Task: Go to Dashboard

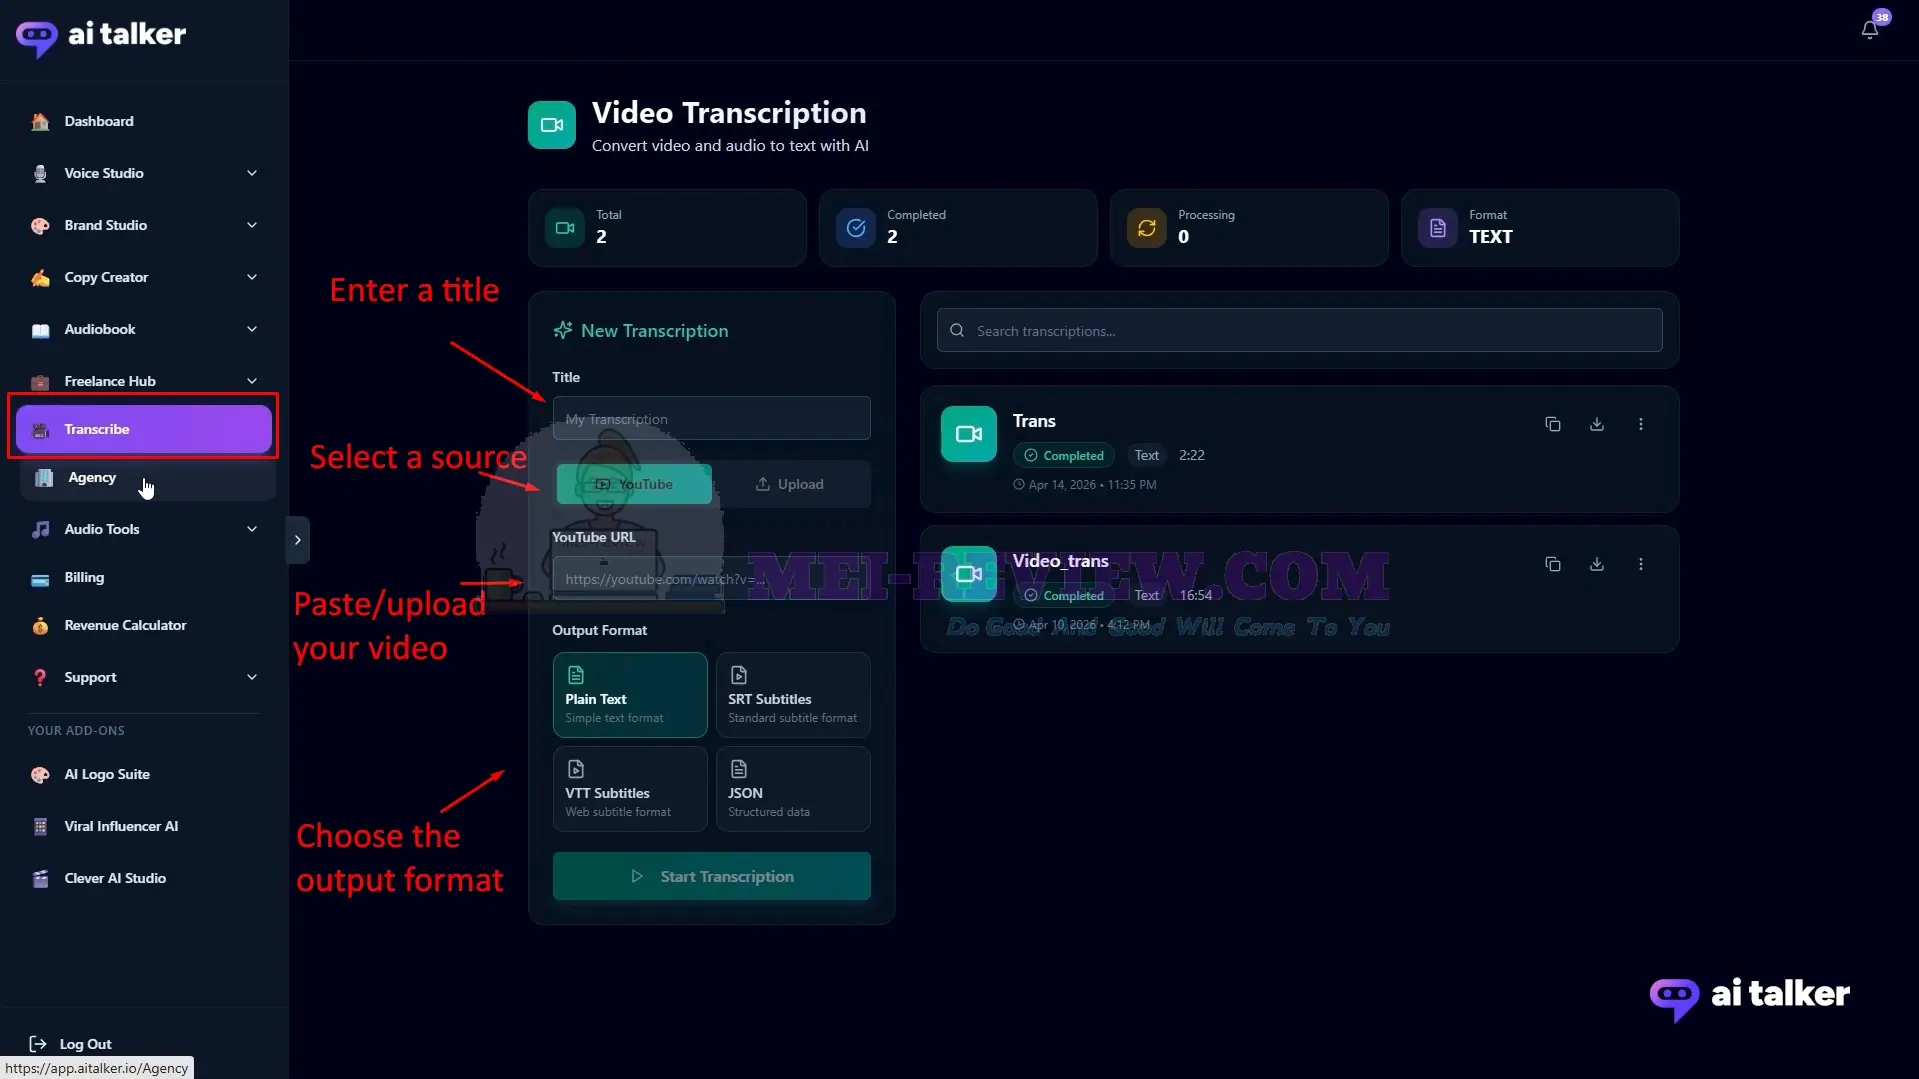Action: [x=144, y=121]
